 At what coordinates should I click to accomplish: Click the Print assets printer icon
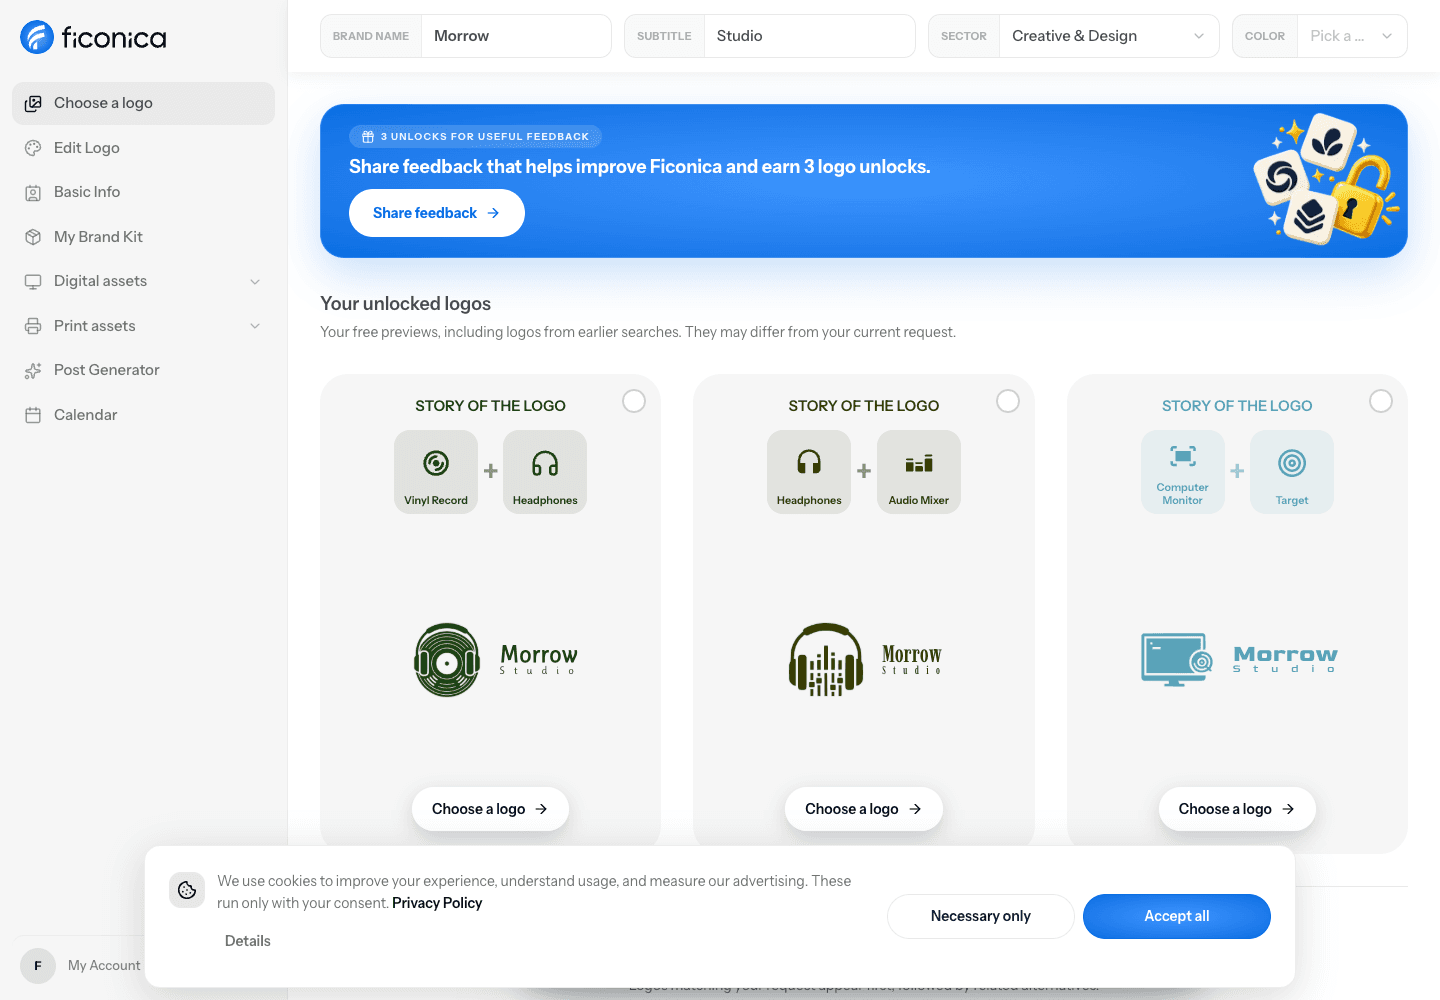(33, 326)
